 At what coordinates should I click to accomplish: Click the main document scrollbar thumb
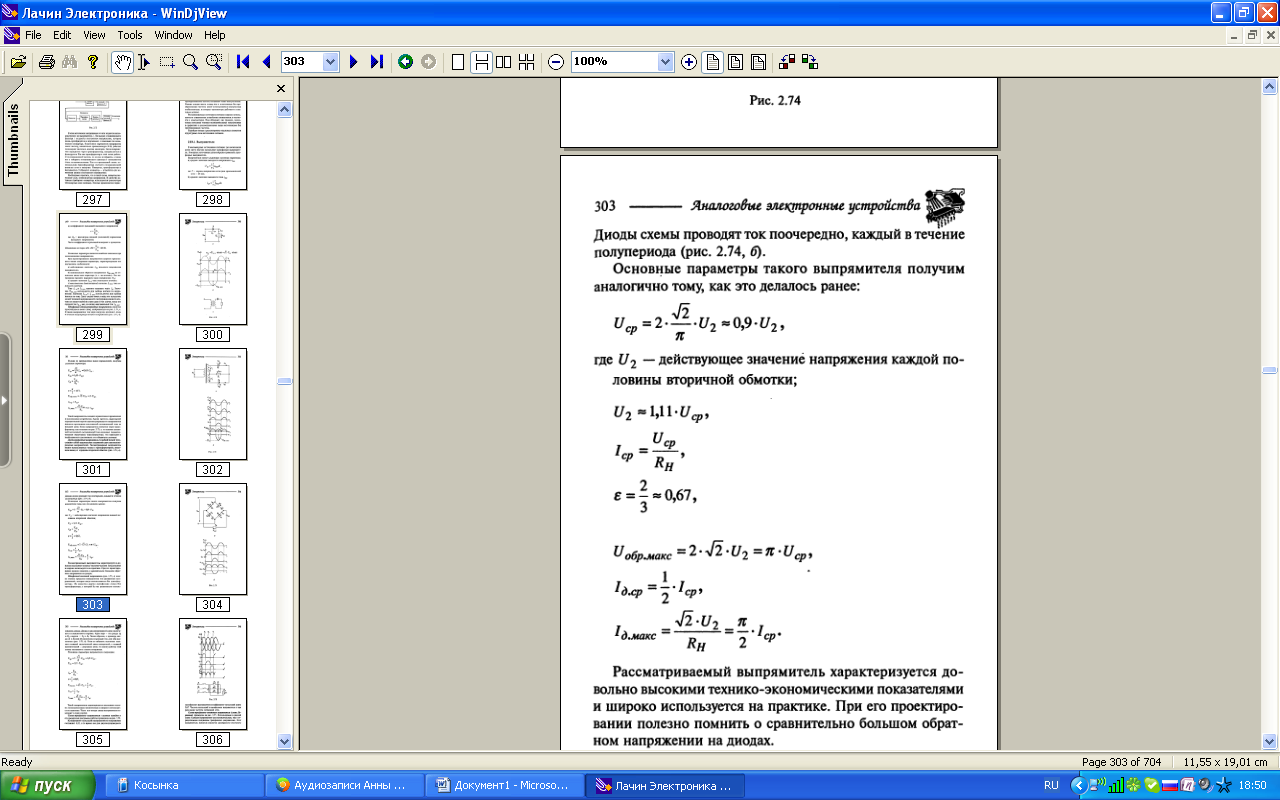point(1270,371)
